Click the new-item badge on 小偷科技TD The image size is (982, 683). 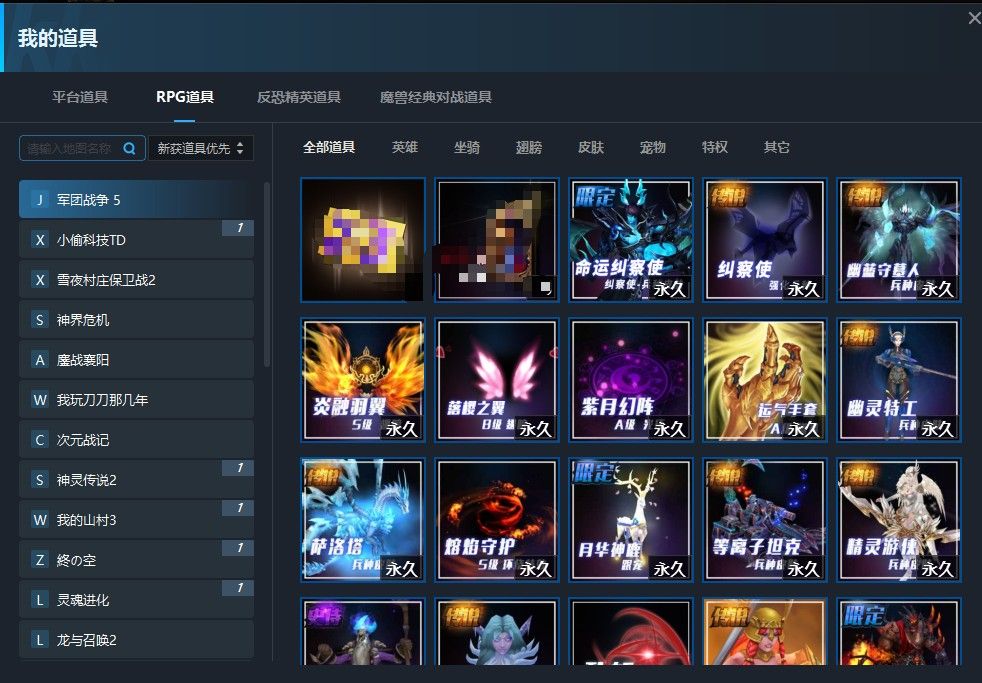tap(238, 228)
